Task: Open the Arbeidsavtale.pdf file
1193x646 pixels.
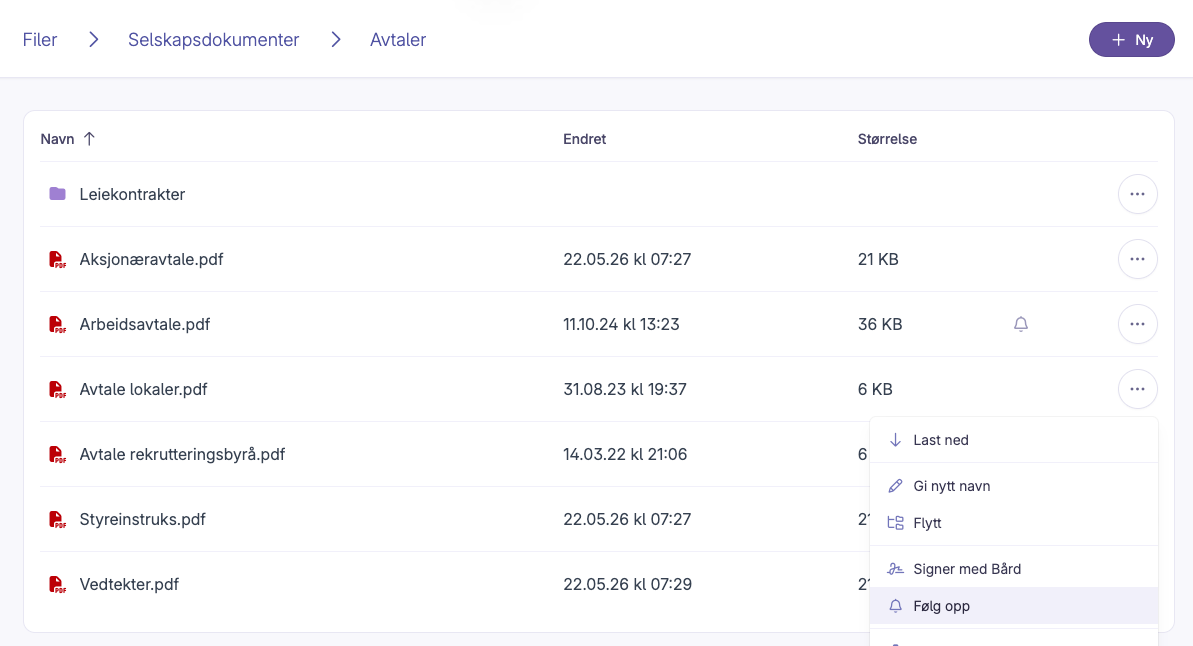Action: [x=145, y=324]
